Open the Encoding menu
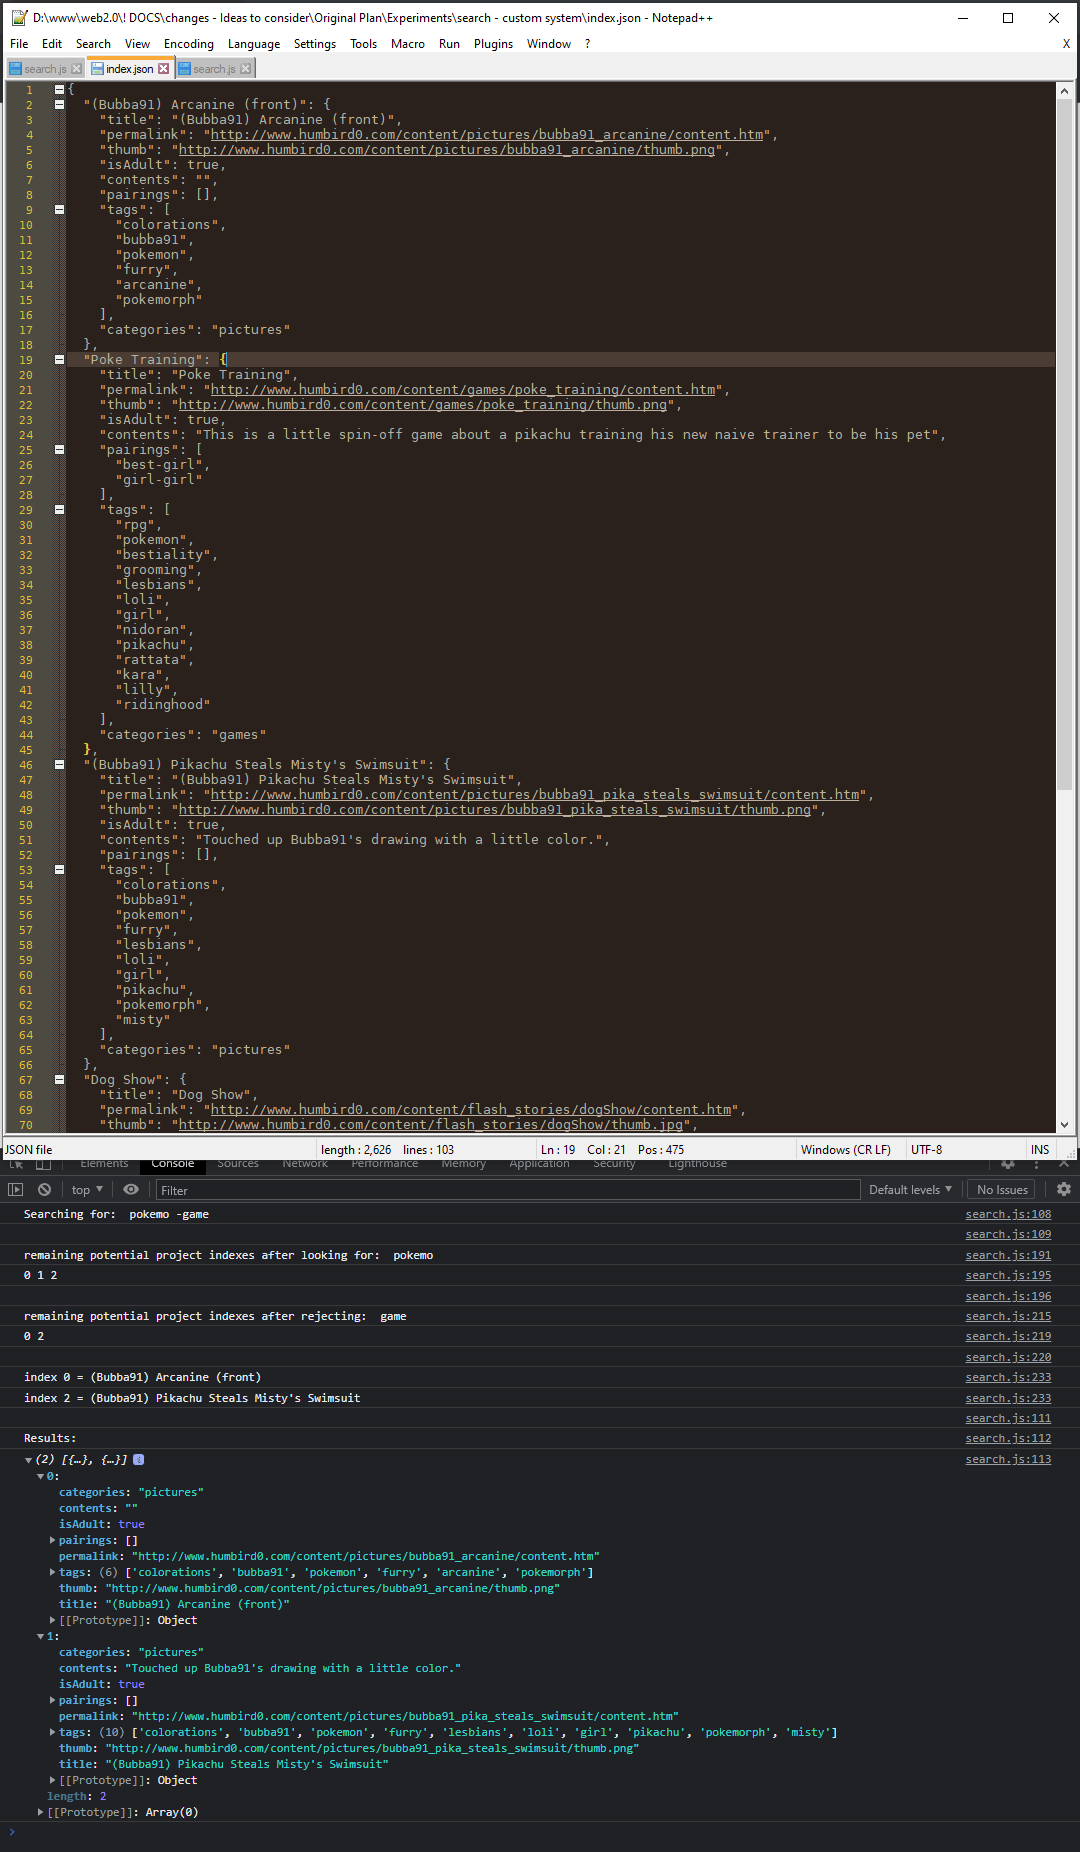The image size is (1080, 1852). [188, 44]
